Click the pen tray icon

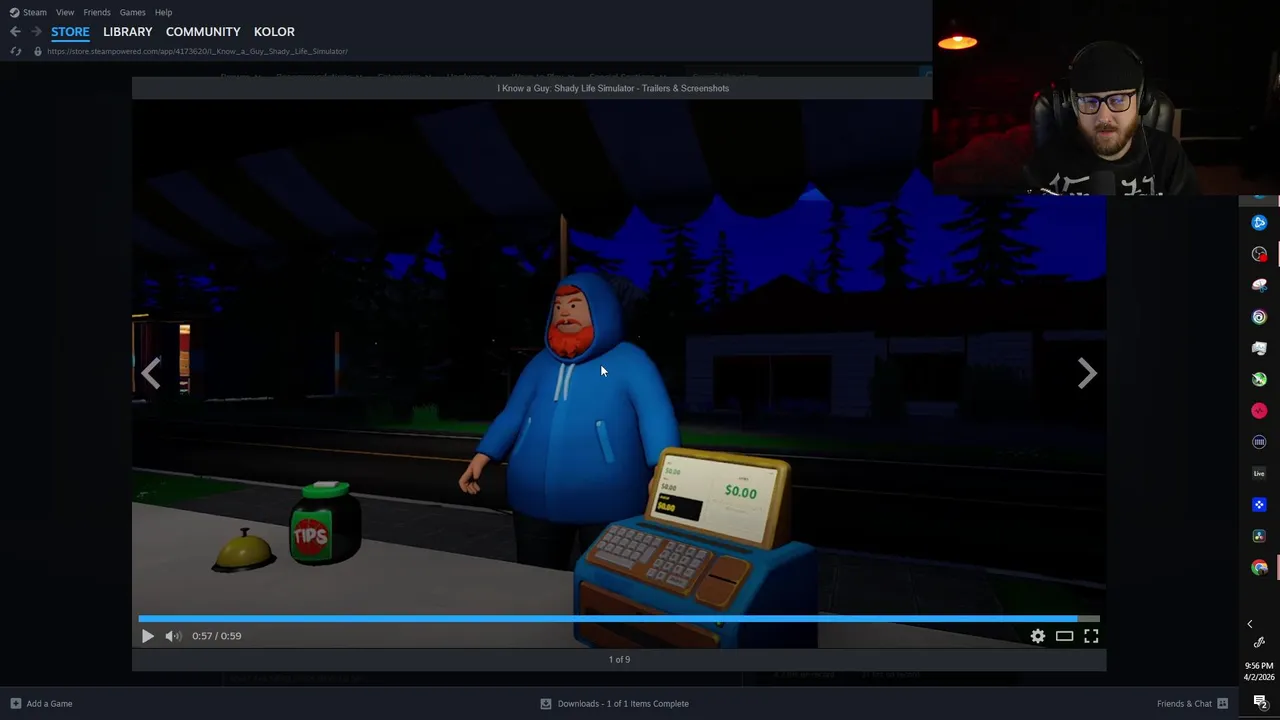[x=1259, y=643]
